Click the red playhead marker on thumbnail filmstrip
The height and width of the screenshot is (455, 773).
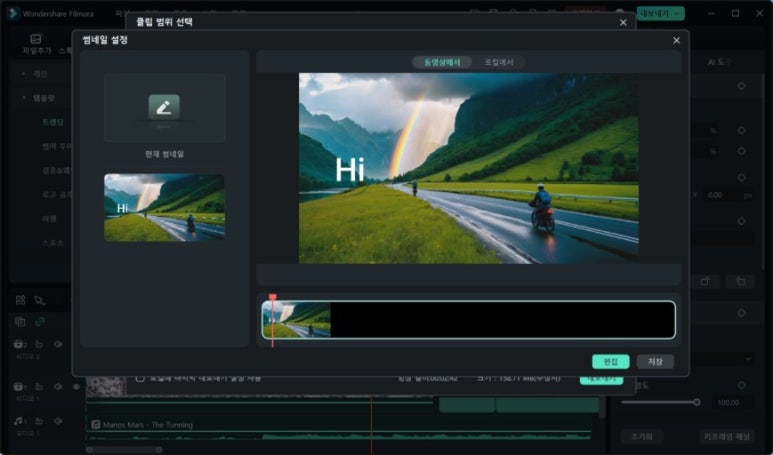273,297
